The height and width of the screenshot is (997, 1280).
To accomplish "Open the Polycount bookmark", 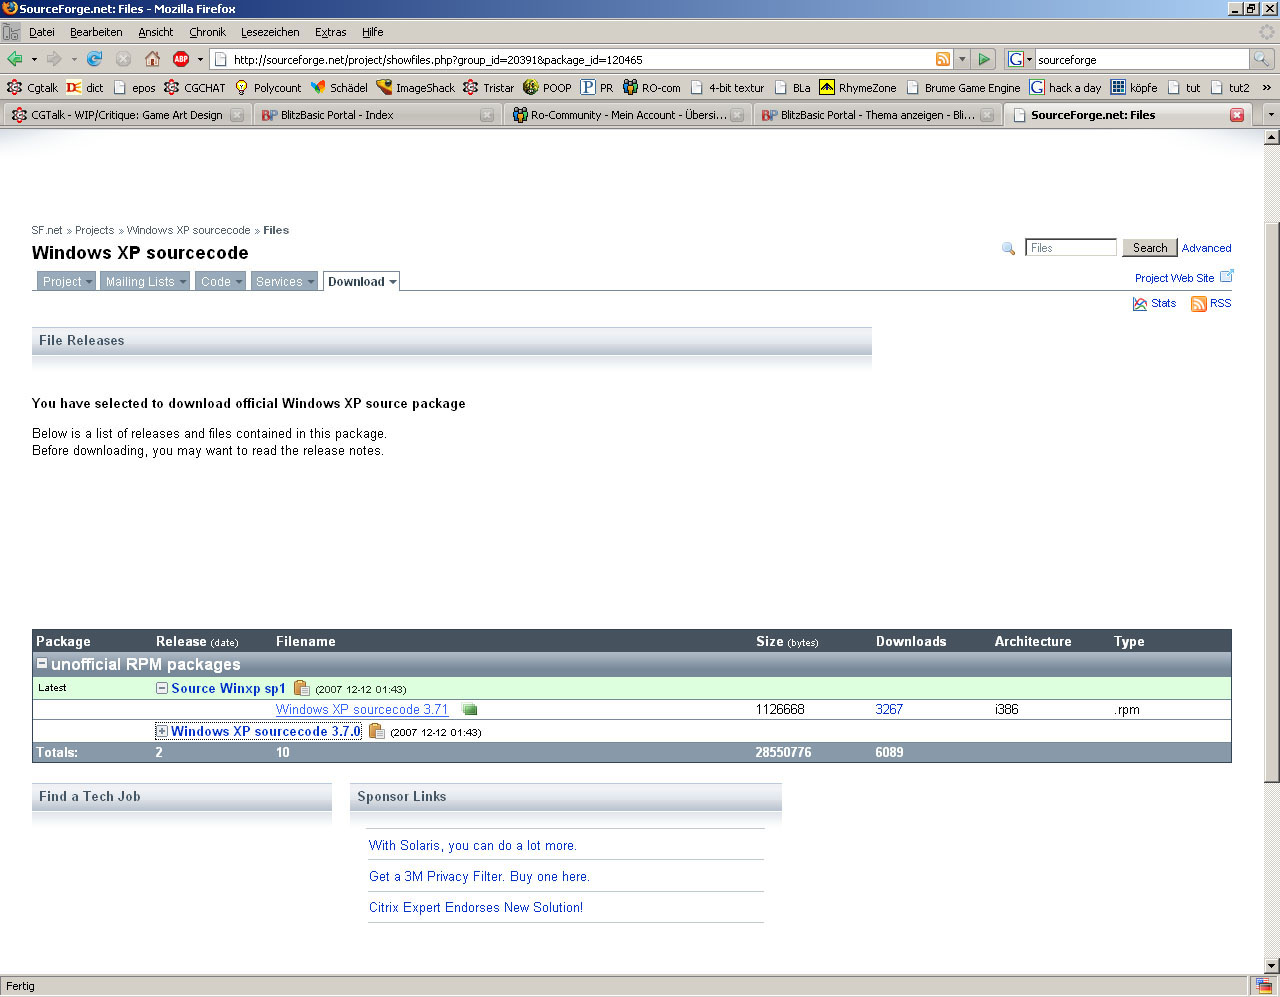I will [267, 88].
